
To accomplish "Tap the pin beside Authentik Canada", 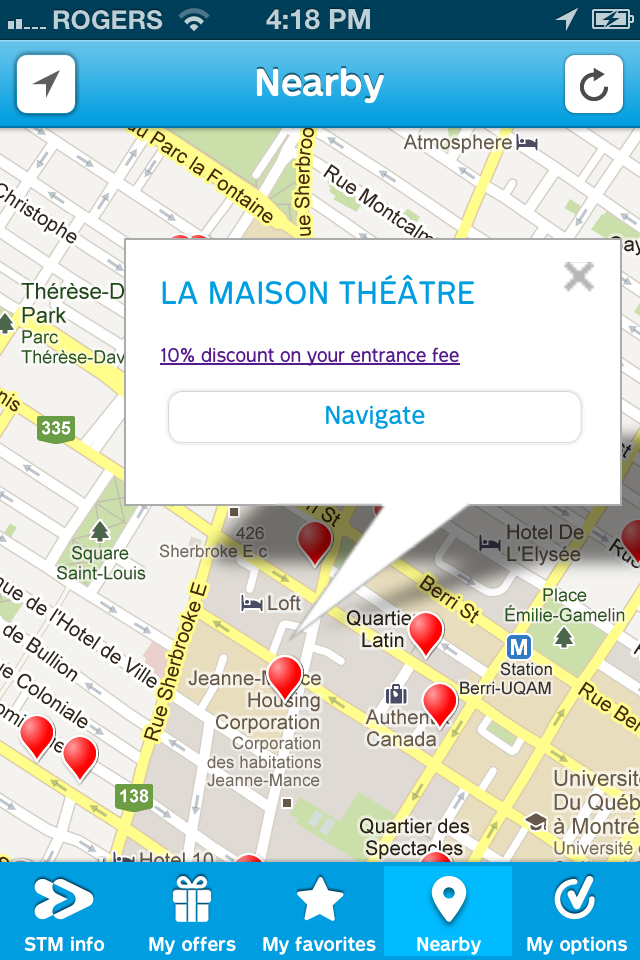I will 440,703.
